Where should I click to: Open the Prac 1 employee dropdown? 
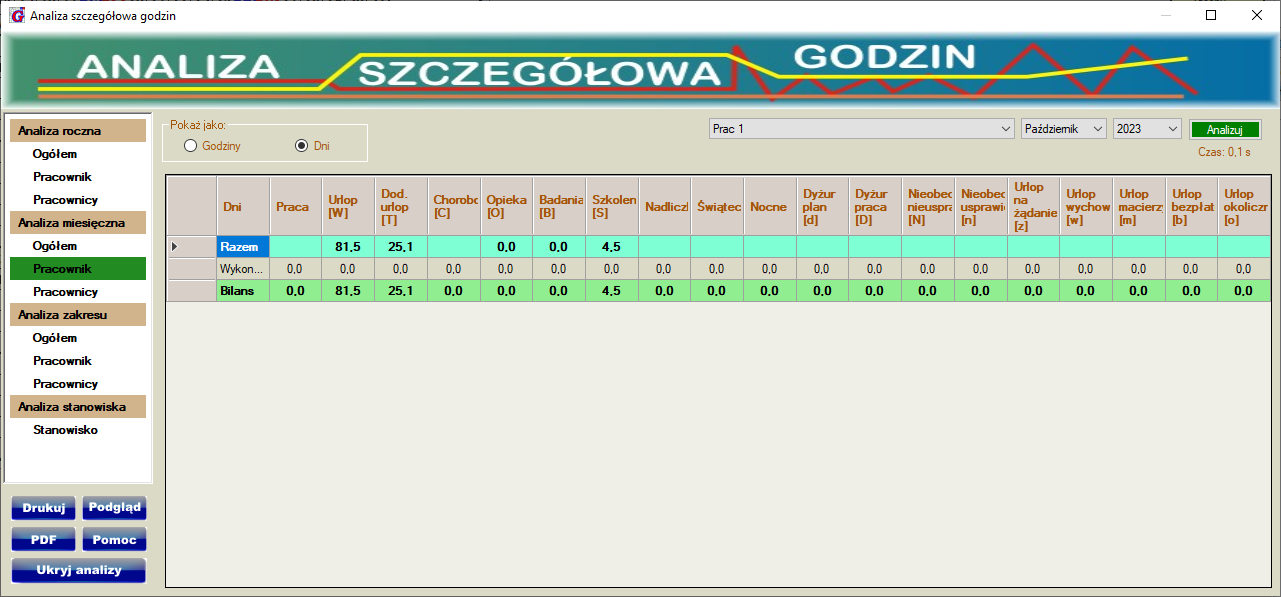861,129
